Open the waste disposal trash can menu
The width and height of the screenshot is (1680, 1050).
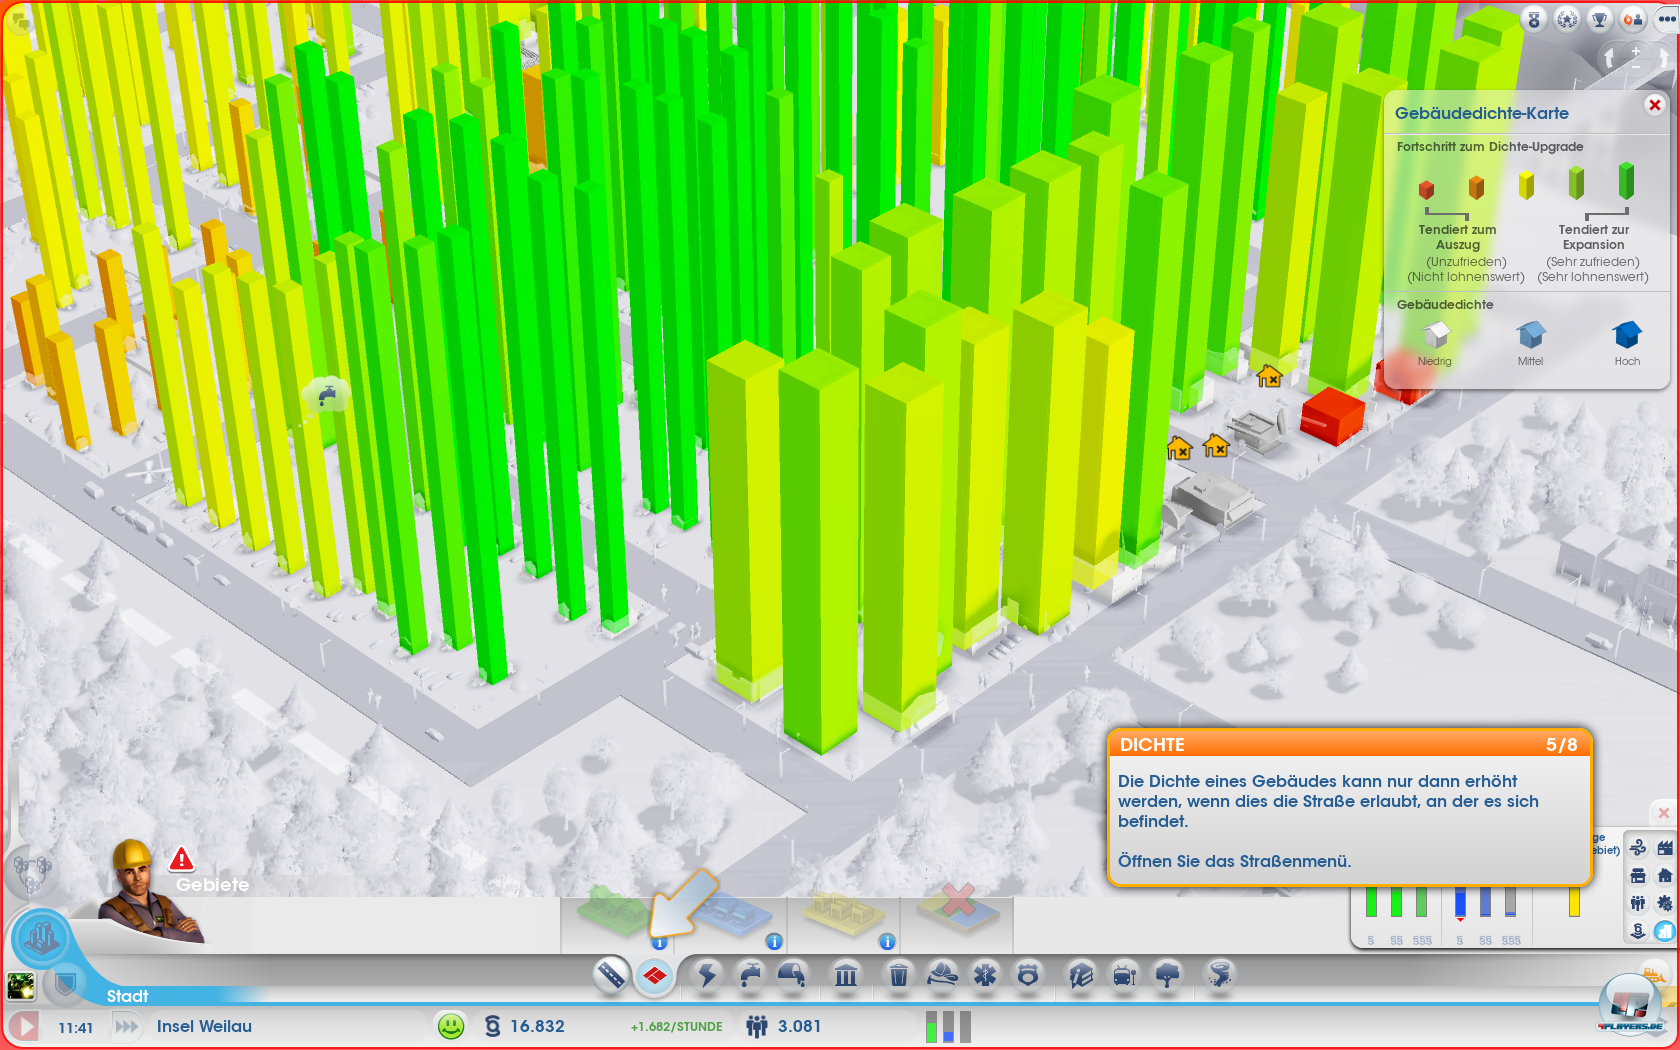(x=899, y=974)
